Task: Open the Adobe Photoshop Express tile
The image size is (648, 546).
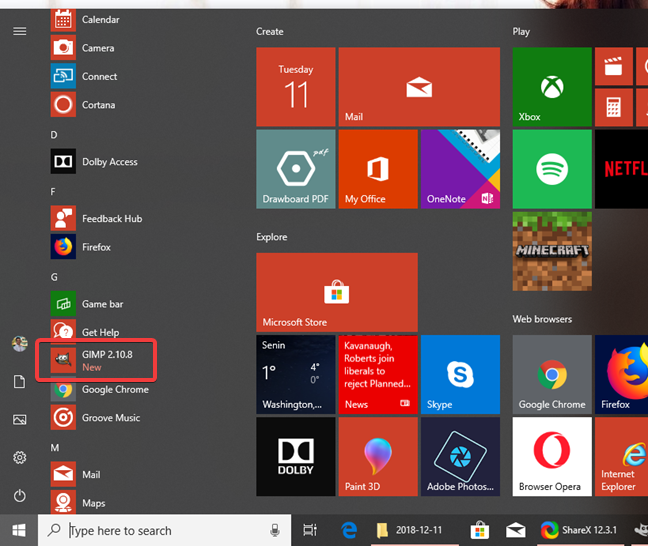Action: [x=460, y=457]
